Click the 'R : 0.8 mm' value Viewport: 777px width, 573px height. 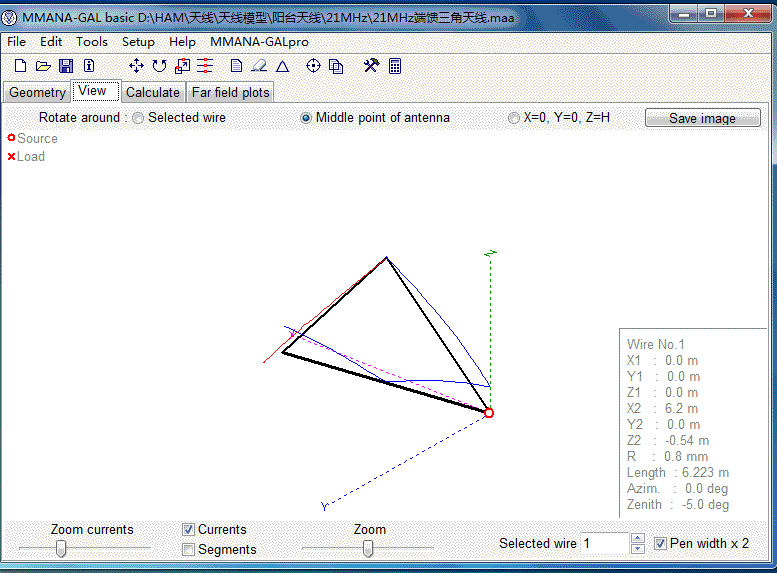pos(667,456)
